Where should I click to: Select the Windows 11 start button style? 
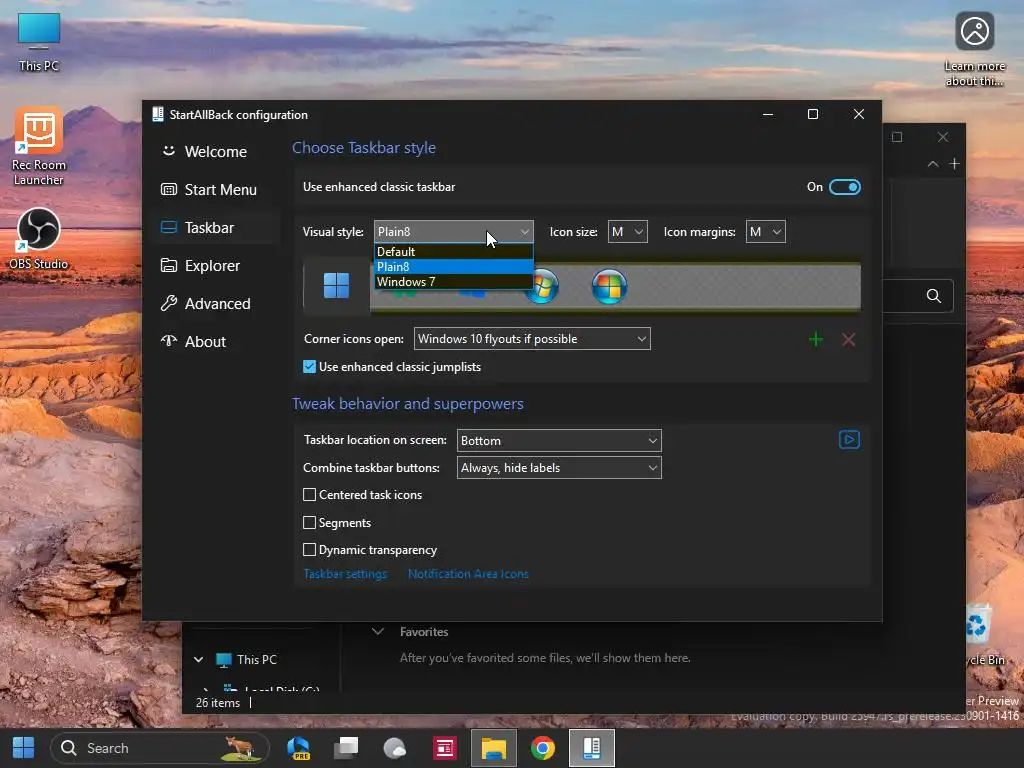point(336,286)
